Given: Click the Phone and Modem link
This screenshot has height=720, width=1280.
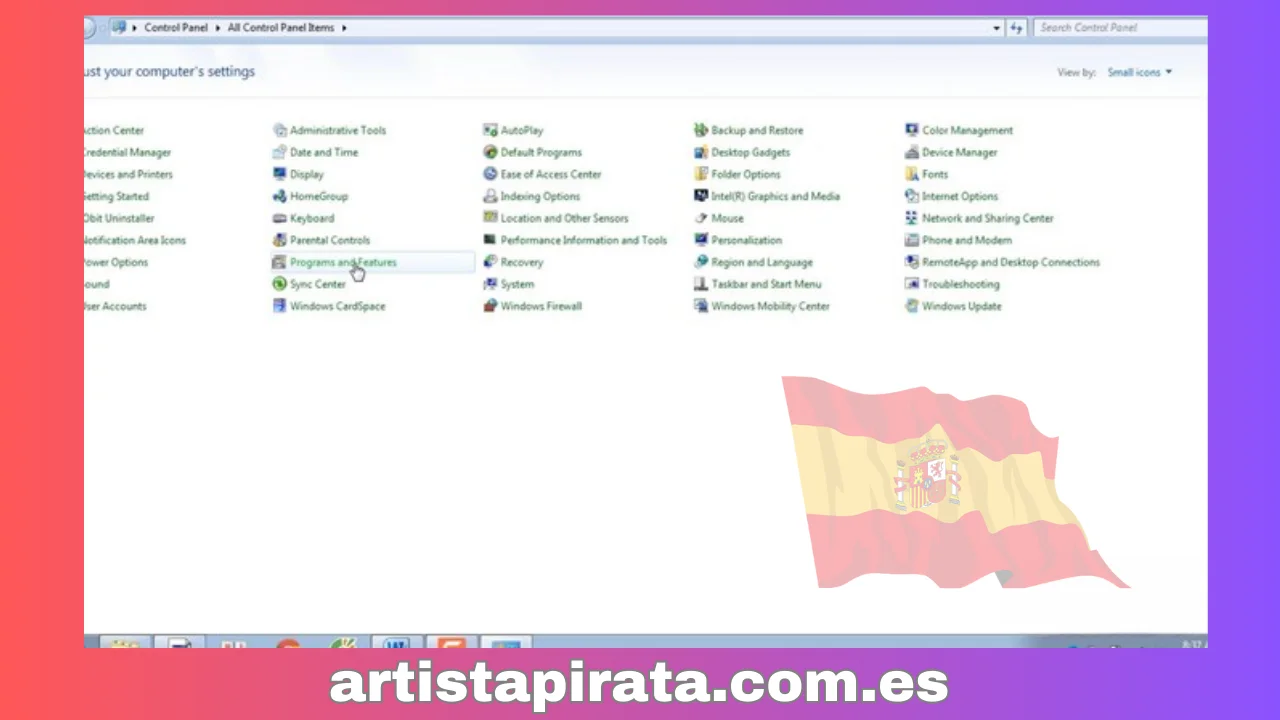Looking at the screenshot, I should [x=966, y=240].
